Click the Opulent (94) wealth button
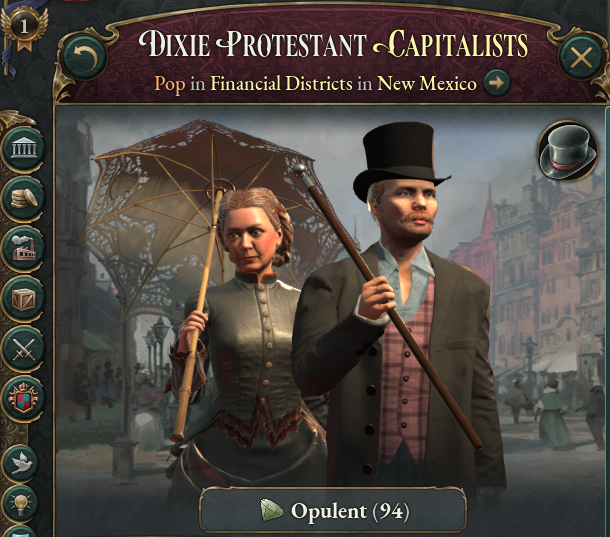The height and width of the screenshot is (537, 610). tap(333, 510)
